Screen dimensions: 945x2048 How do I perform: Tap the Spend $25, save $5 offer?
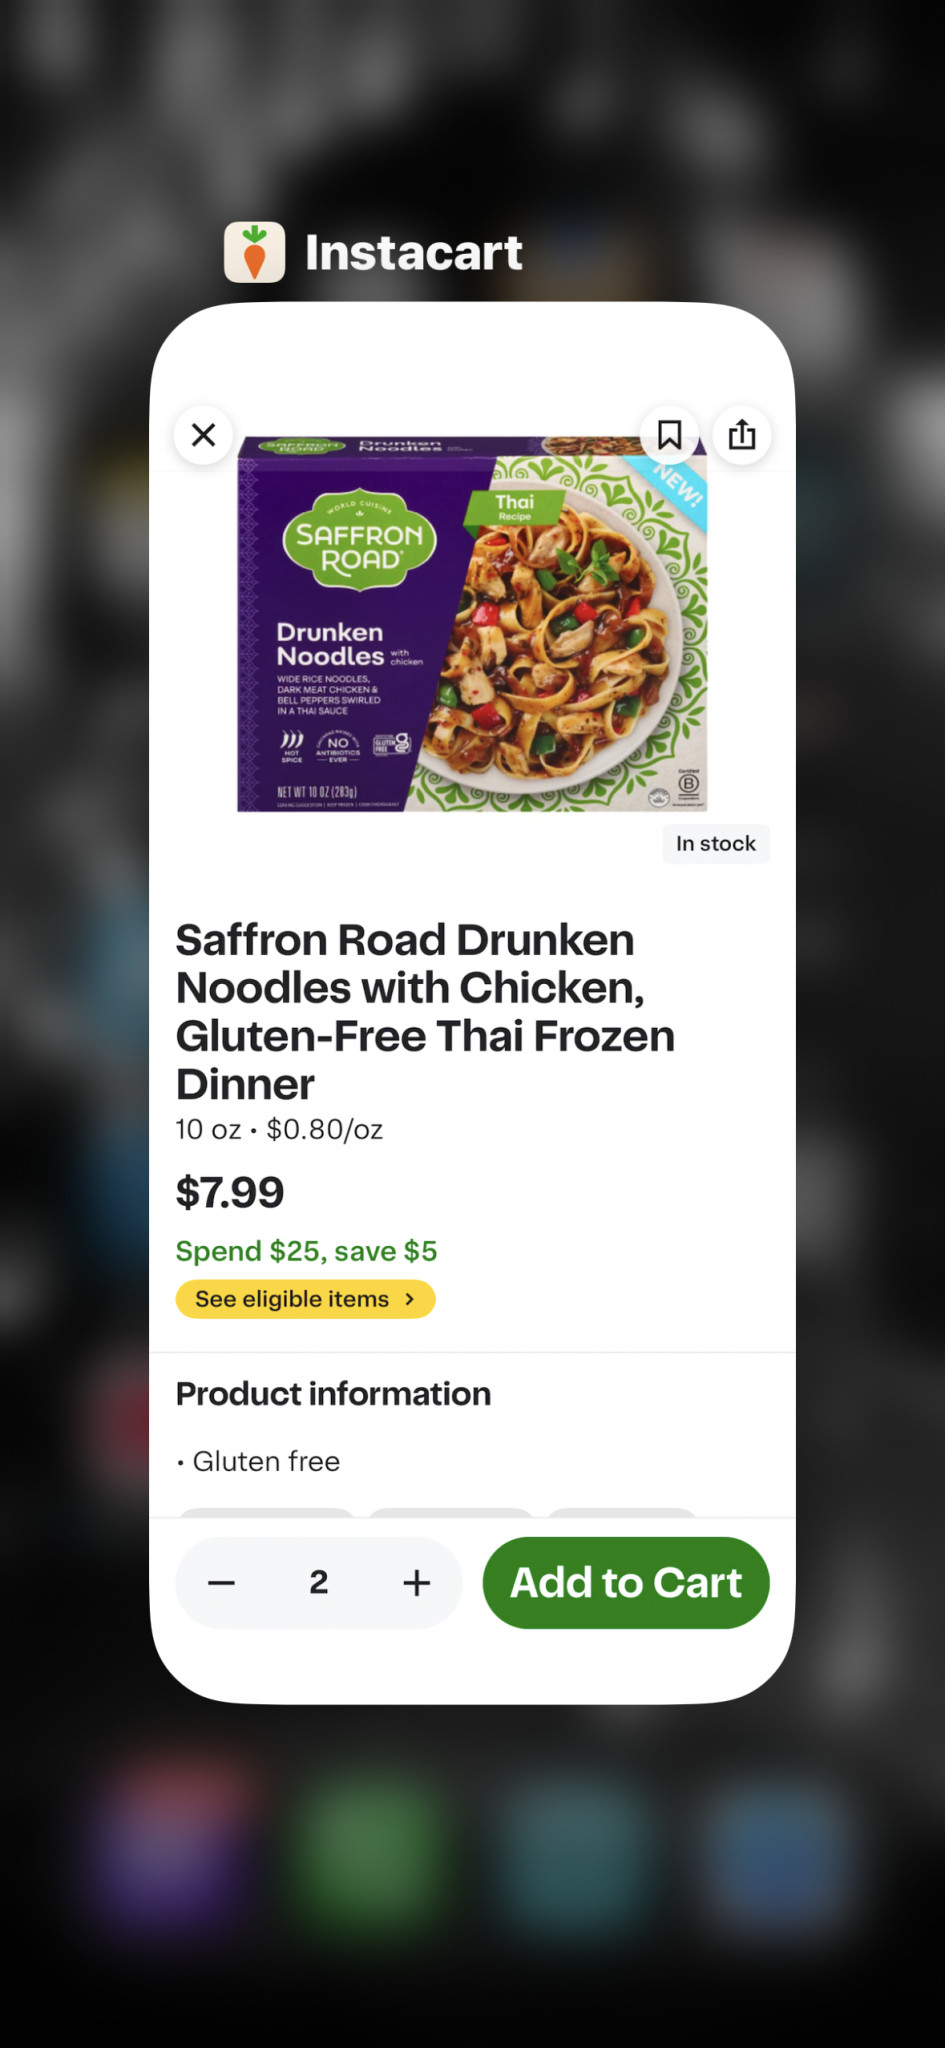coord(306,1251)
